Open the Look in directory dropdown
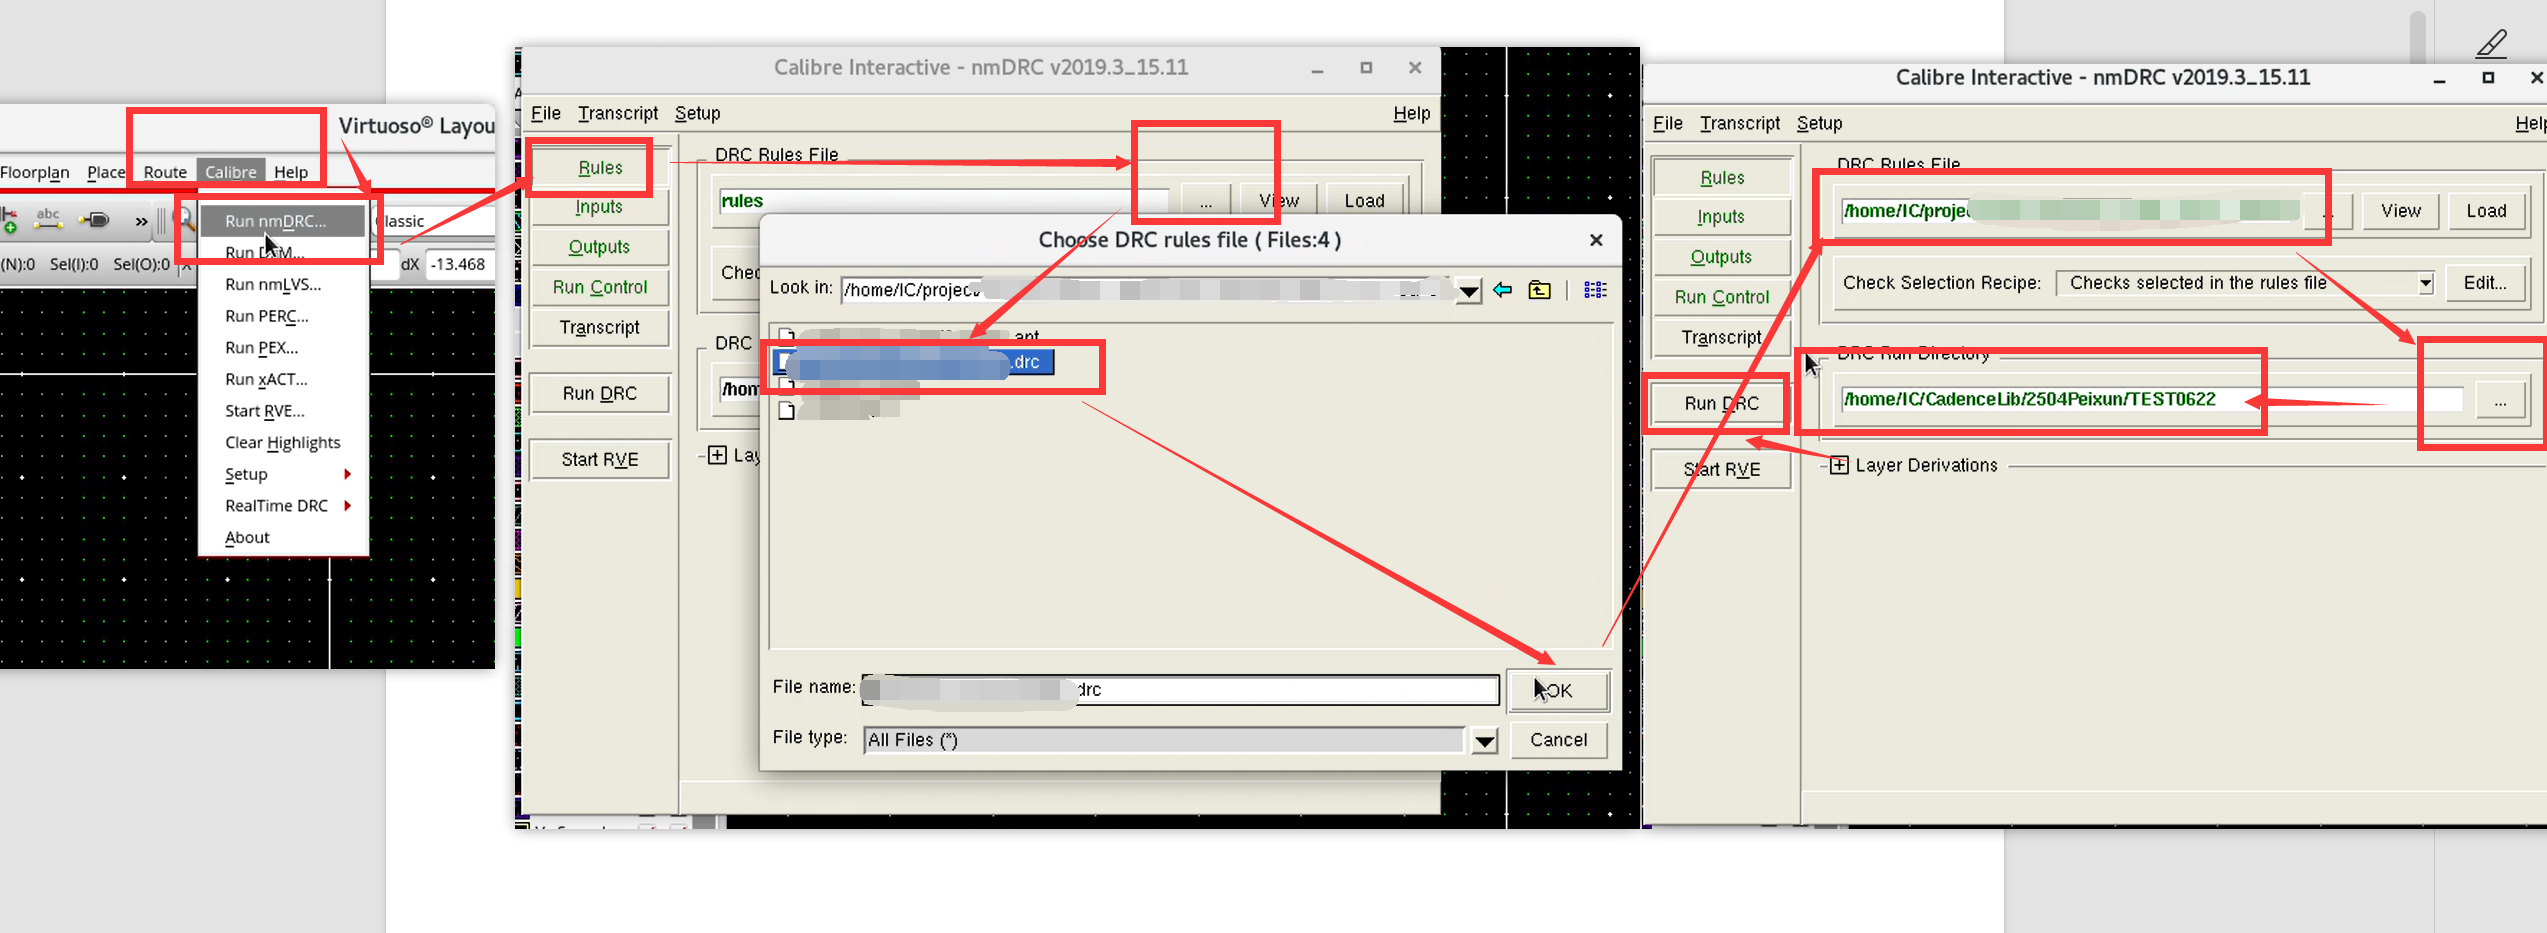The image size is (2547, 933). 1468,290
